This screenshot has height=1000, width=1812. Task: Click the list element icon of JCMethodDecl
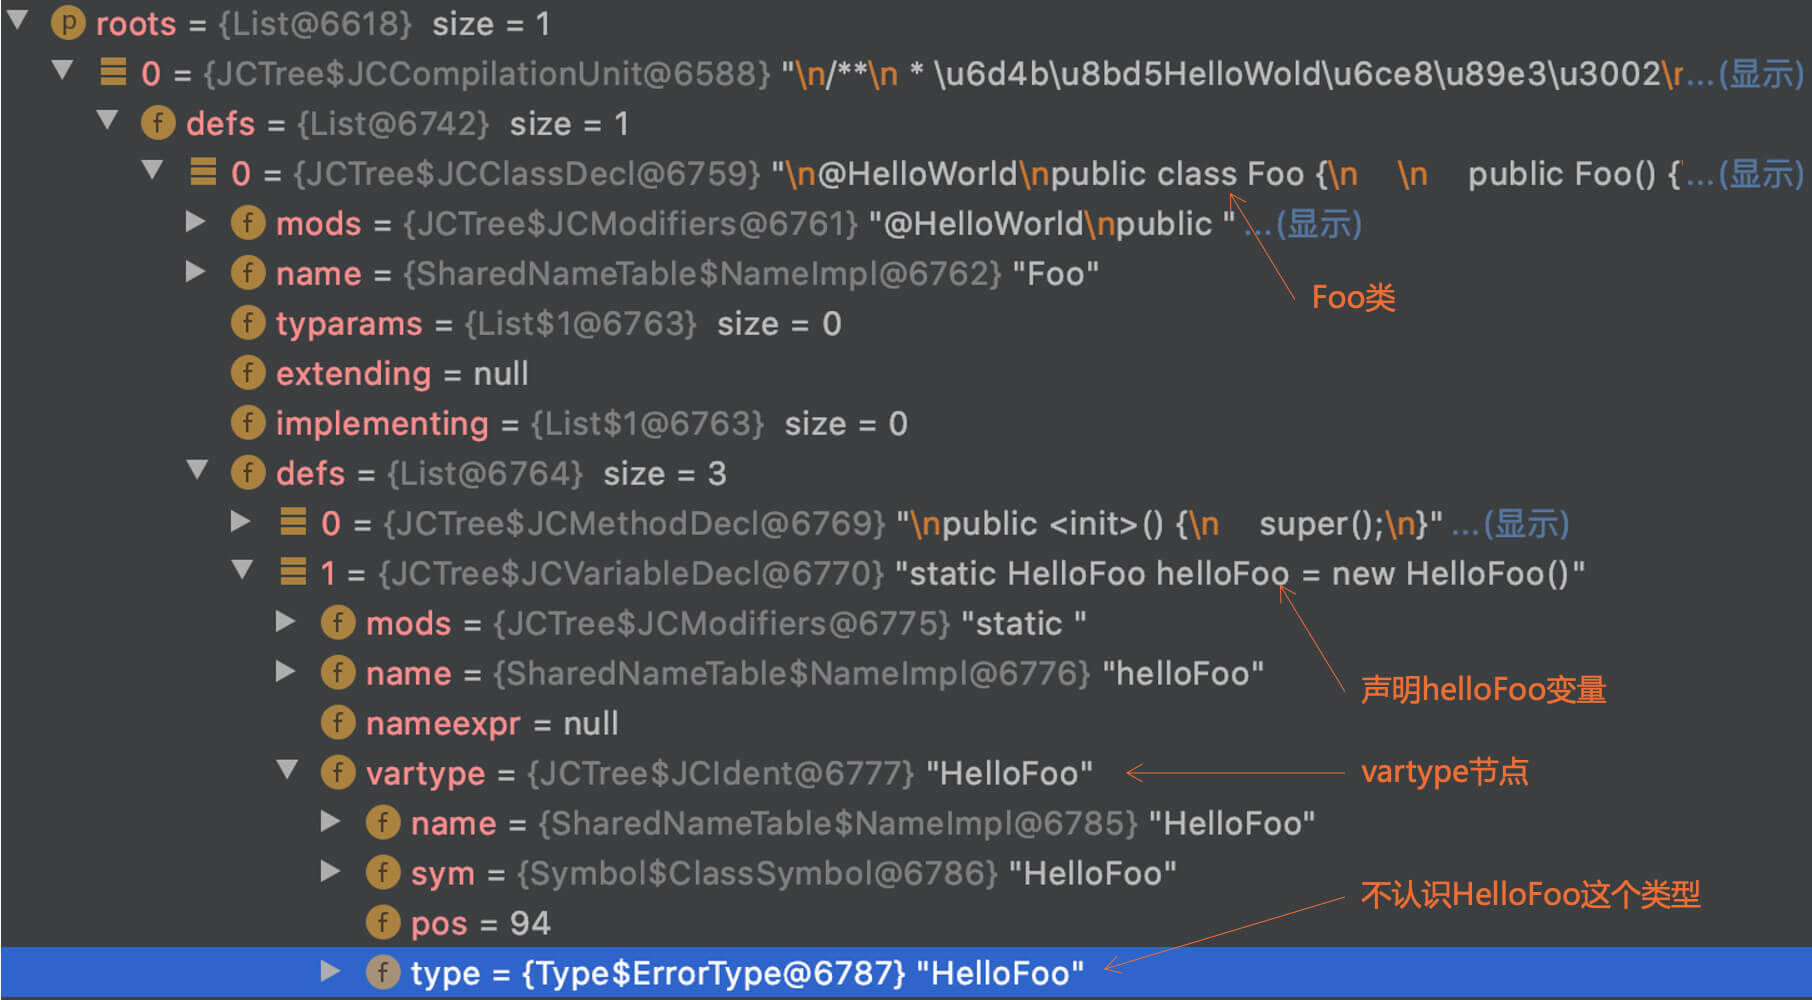coord(292,522)
